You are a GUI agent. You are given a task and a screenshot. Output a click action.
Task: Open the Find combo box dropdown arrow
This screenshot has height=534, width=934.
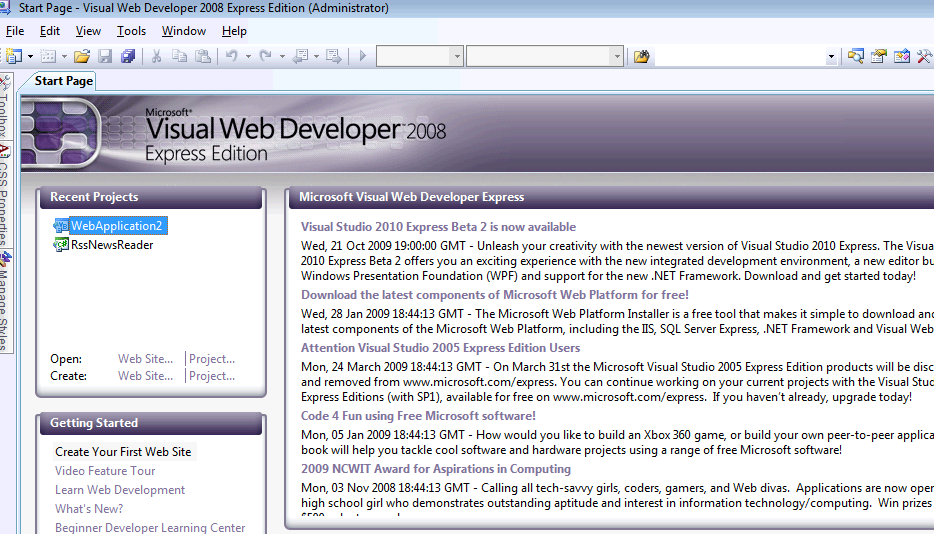pos(832,57)
